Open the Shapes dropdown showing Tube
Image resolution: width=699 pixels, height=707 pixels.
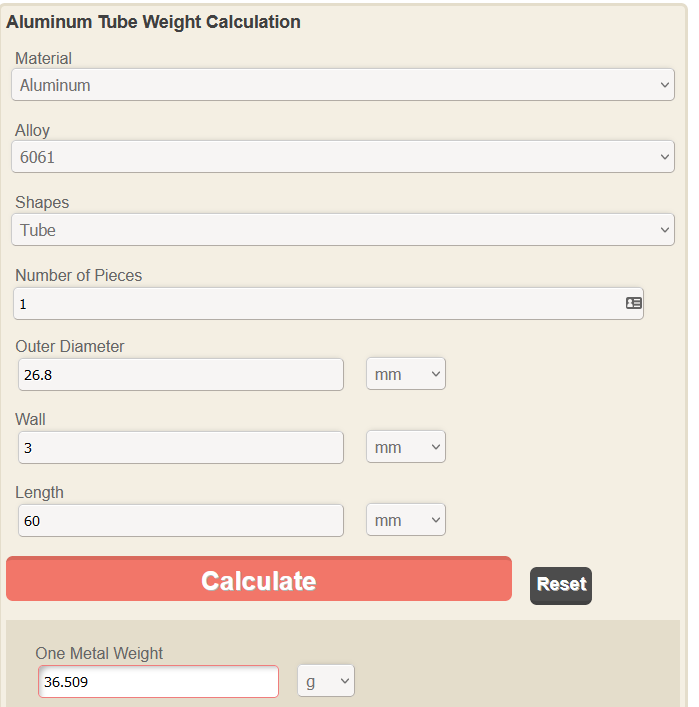[x=343, y=230]
